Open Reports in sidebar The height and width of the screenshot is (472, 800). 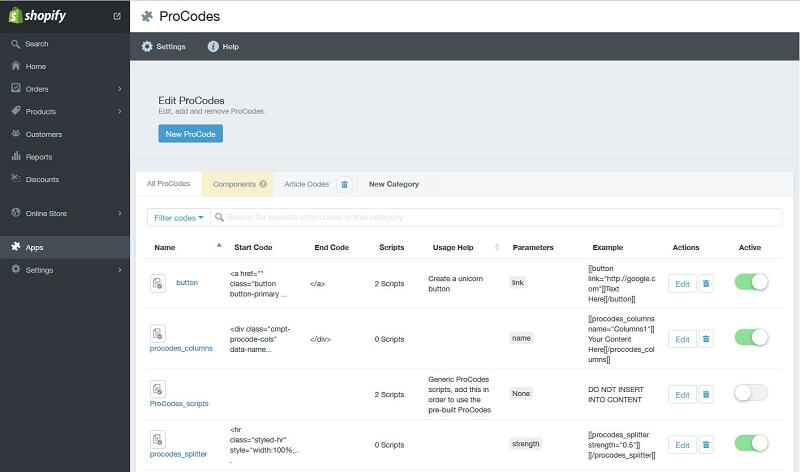click(39, 157)
